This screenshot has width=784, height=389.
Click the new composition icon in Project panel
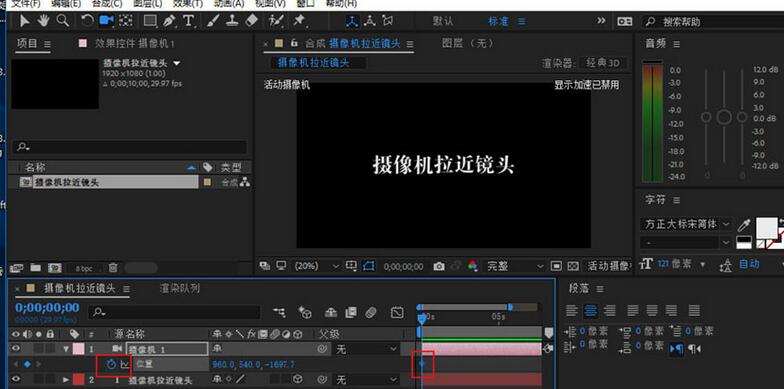pyautogui.click(x=54, y=268)
